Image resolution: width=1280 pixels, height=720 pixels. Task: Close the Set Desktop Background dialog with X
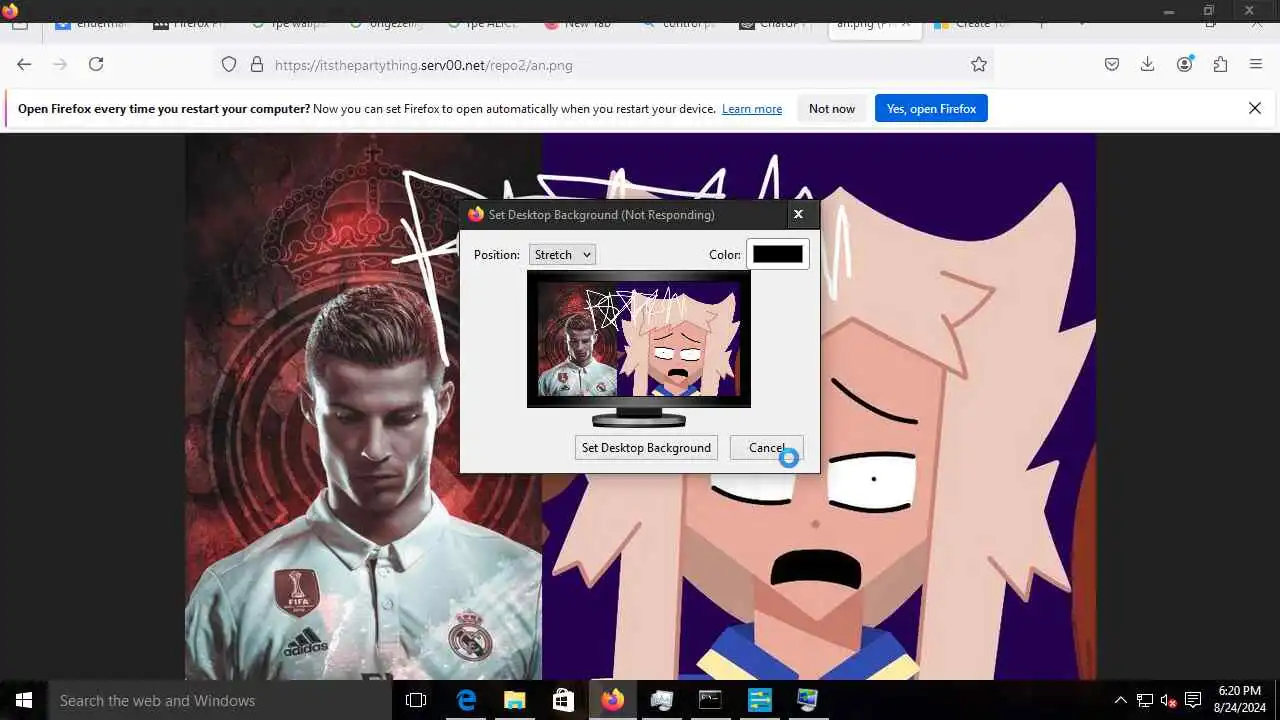[x=798, y=214]
